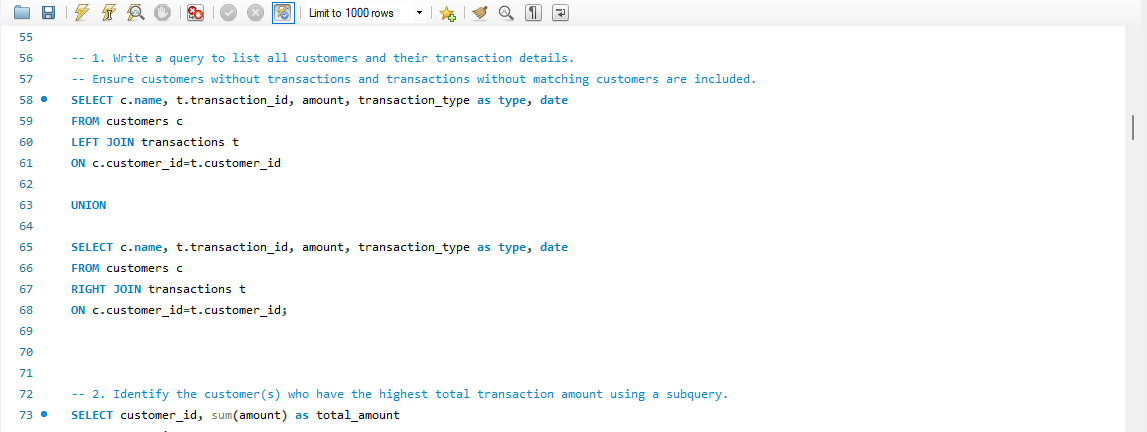The height and width of the screenshot is (432, 1147).
Task: Toggle continue-on-error red stop icon
Action: click(195, 12)
